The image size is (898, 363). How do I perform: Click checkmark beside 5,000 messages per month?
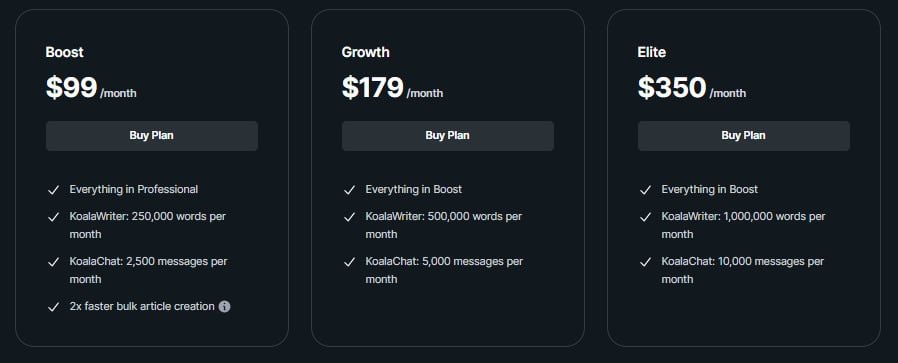click(x=349, y=262)
